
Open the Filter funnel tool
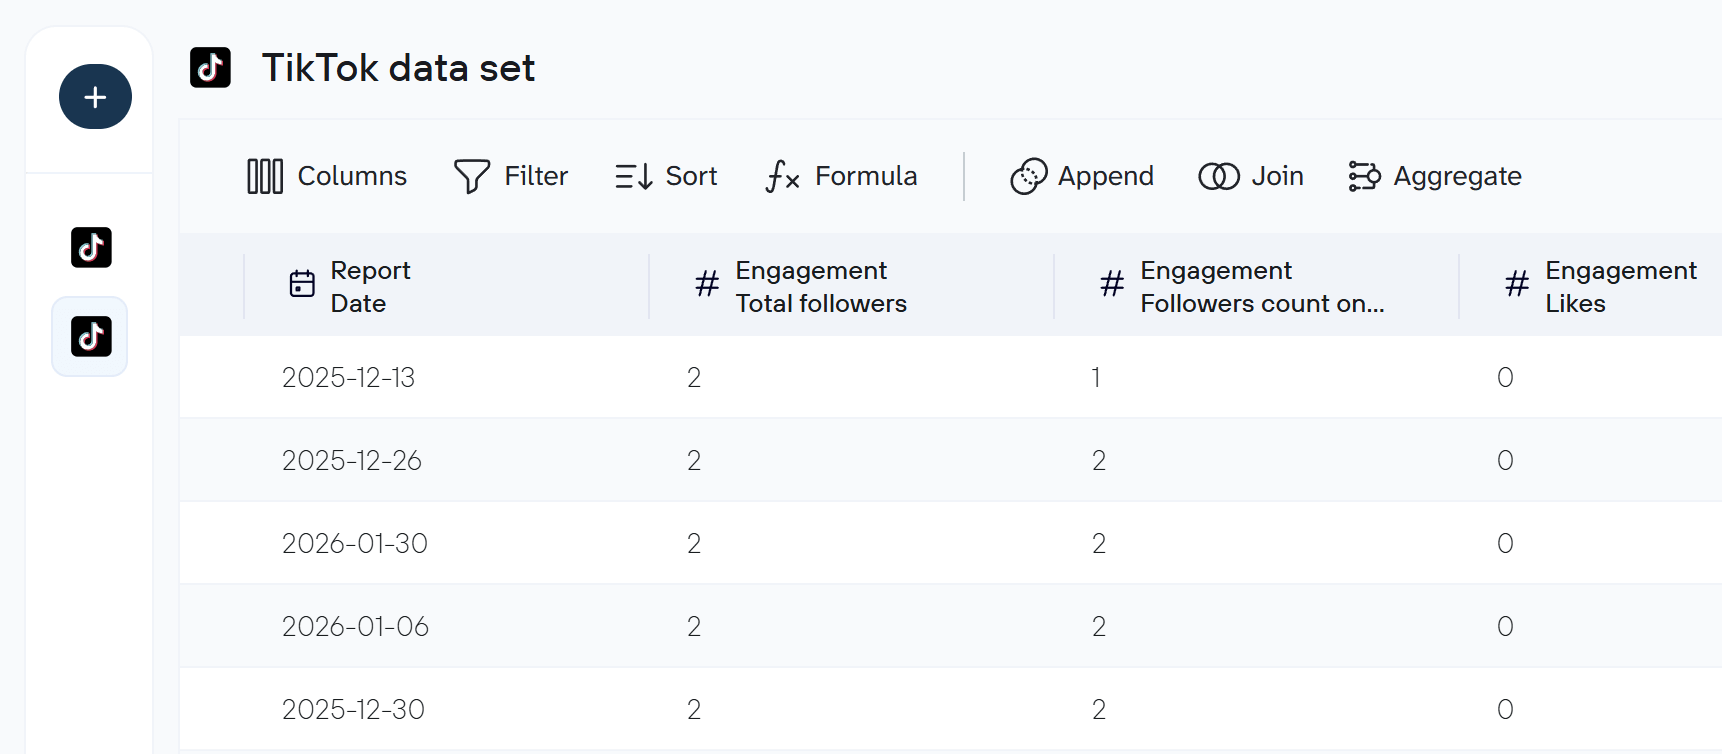(510, 176)
